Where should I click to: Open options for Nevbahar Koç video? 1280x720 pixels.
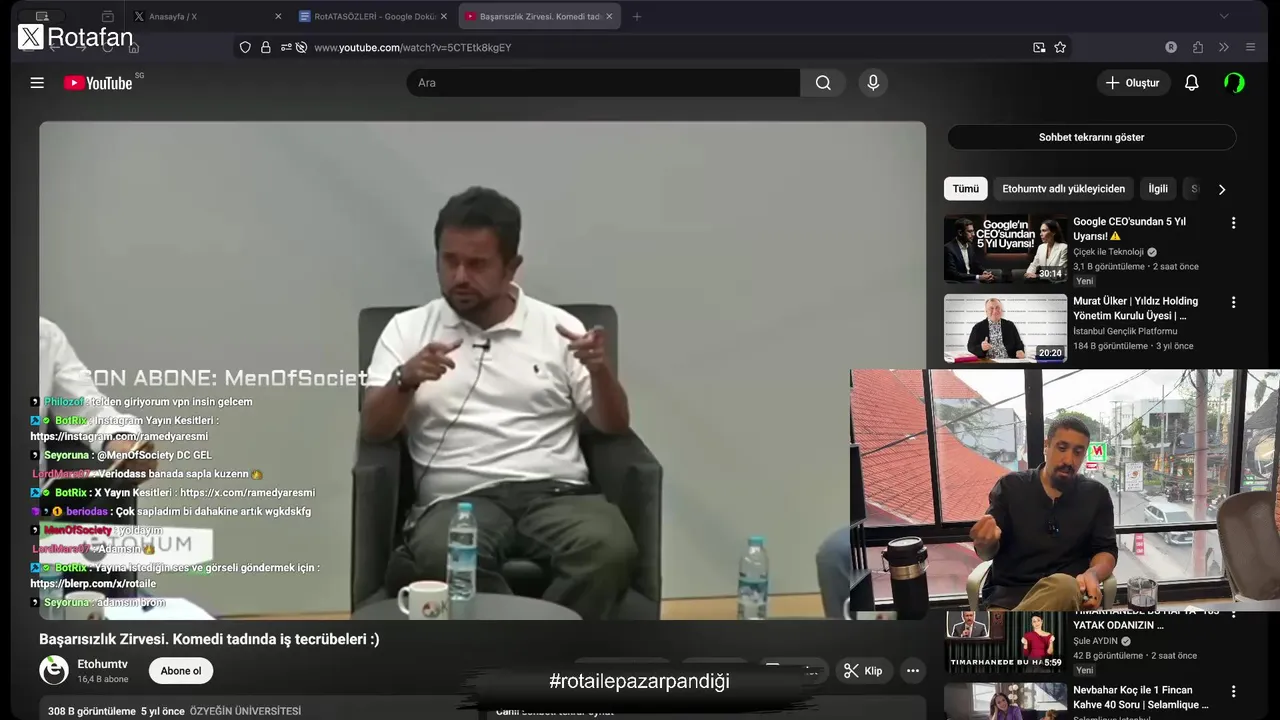point(1233,691)
